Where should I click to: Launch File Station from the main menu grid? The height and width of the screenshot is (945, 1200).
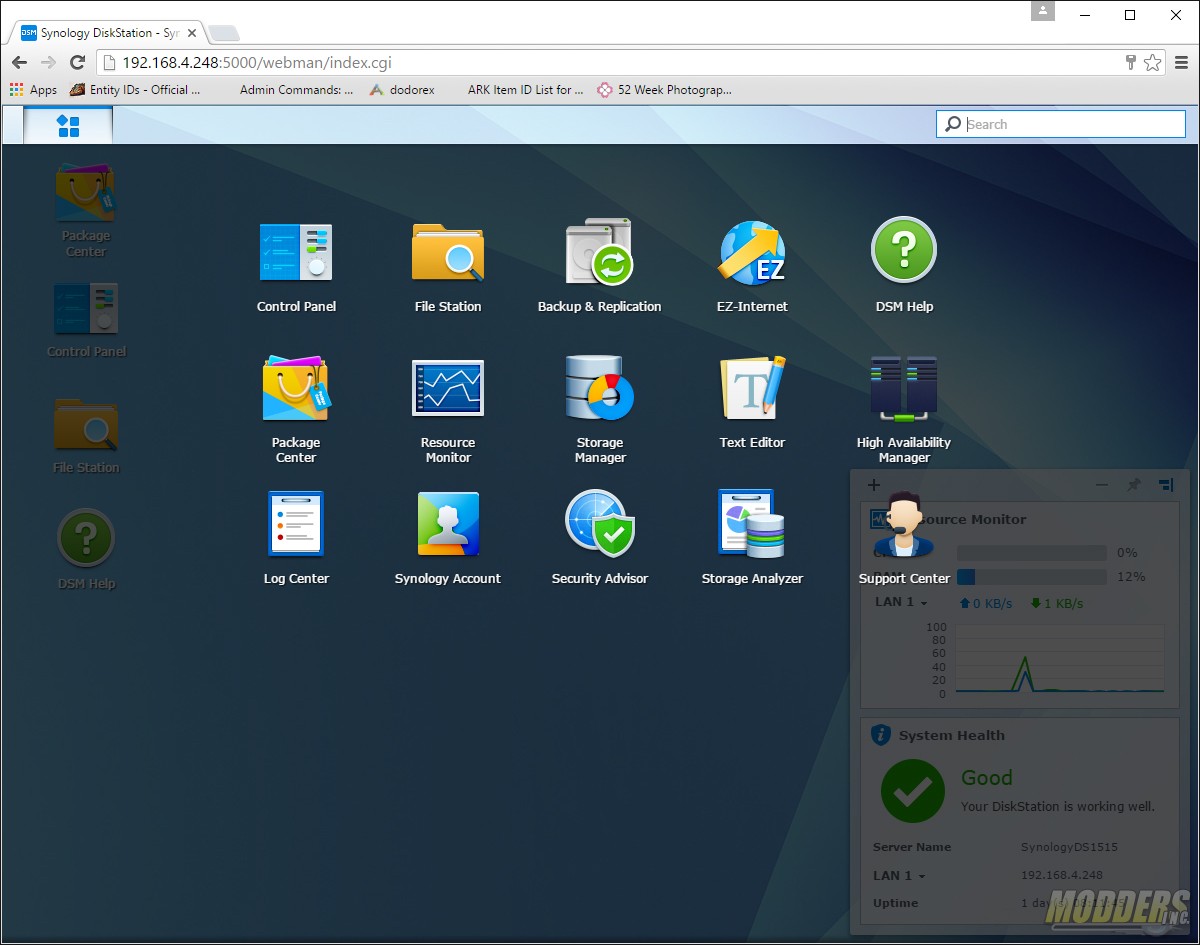[x=448, y=266]
